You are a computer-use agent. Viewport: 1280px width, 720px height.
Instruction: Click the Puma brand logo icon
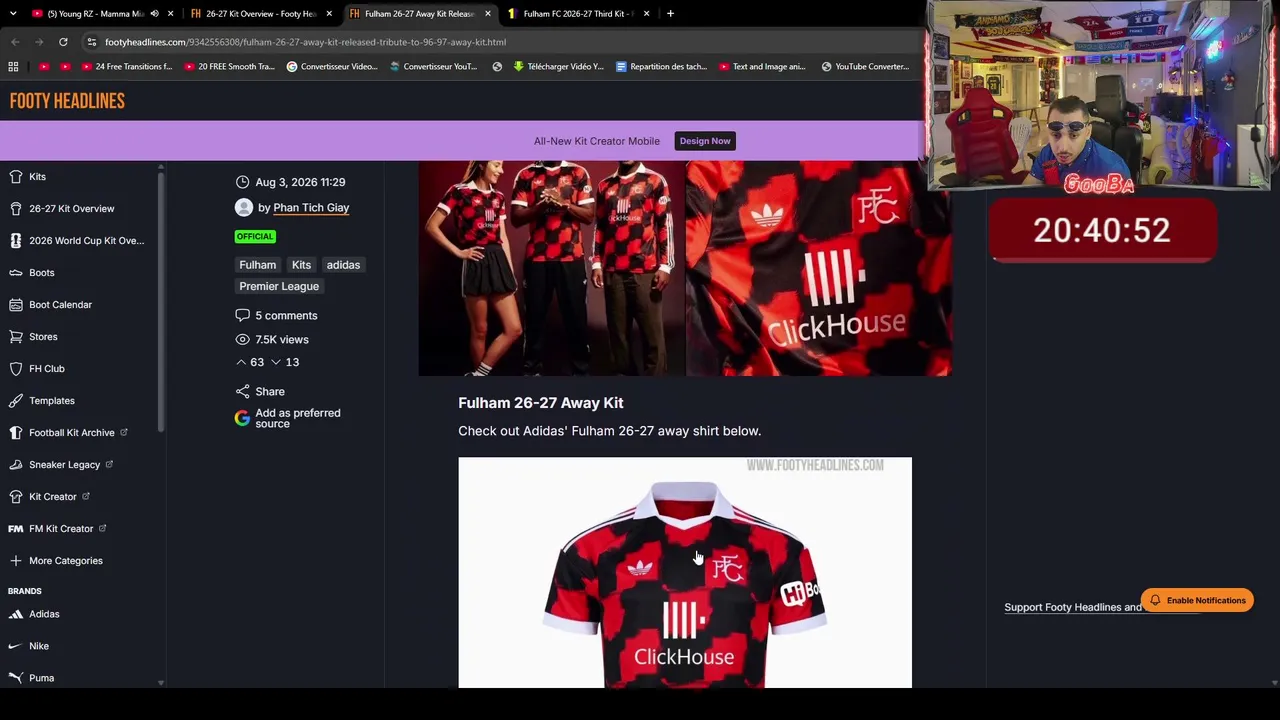pyautogui.click(x=15, y=678)
